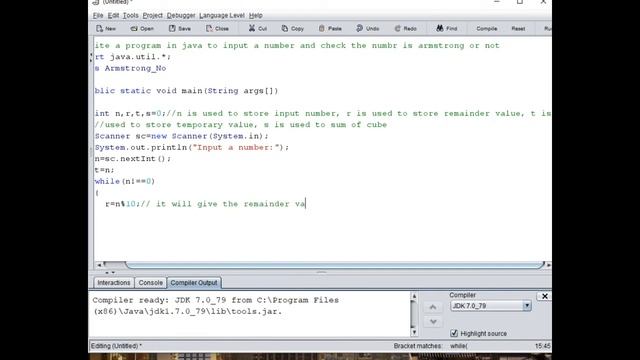This screenshot has height=360, width=640.
Task: Click the New file toolbar button
Action: click(x=106, y=29)
